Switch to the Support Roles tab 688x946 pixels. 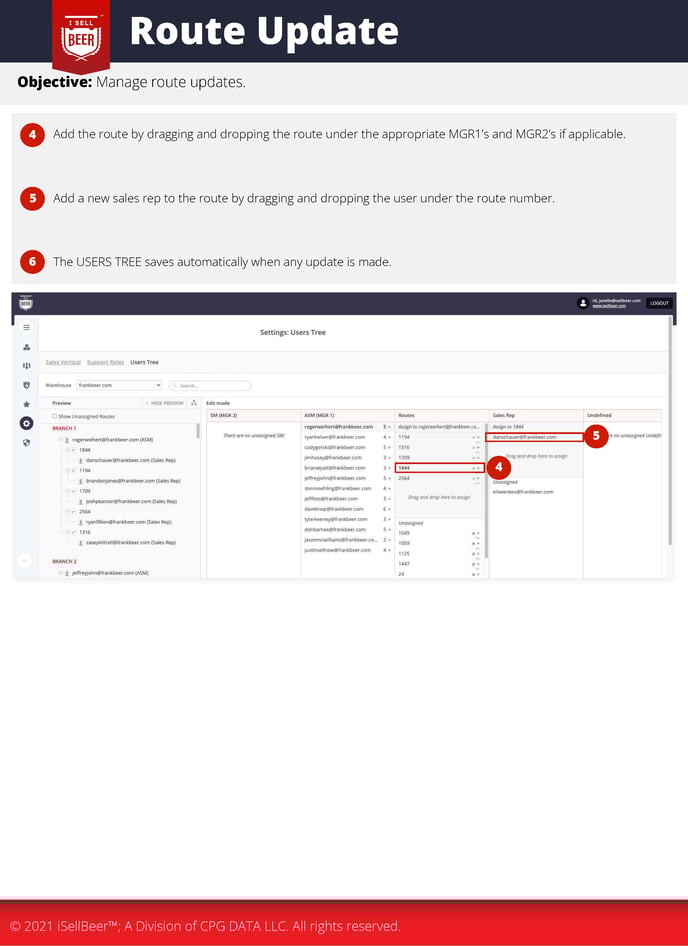coord(105,362)
